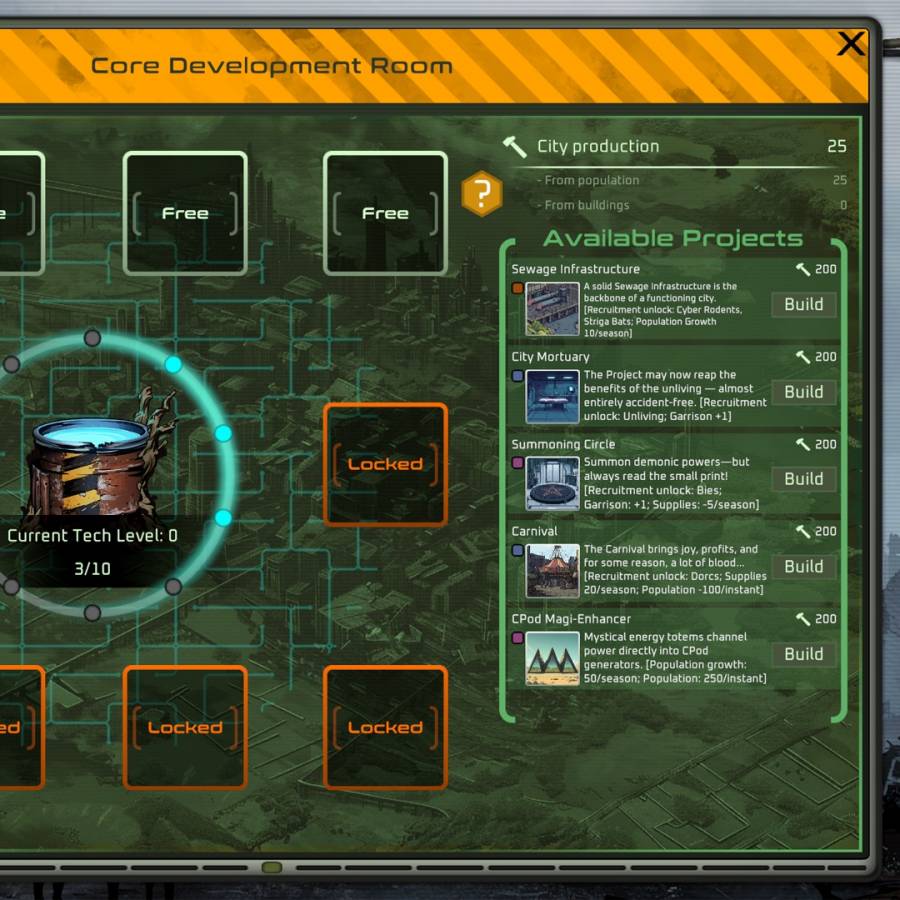Click the magenta category square for CPod Magi-Enhancer
900x900 pixels.
(517, 638)
